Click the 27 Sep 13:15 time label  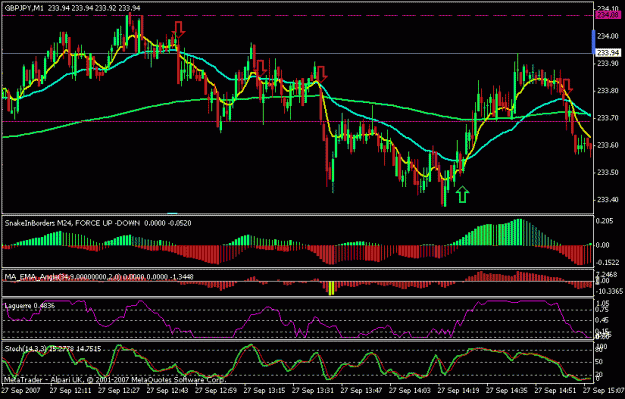point(264,390)
